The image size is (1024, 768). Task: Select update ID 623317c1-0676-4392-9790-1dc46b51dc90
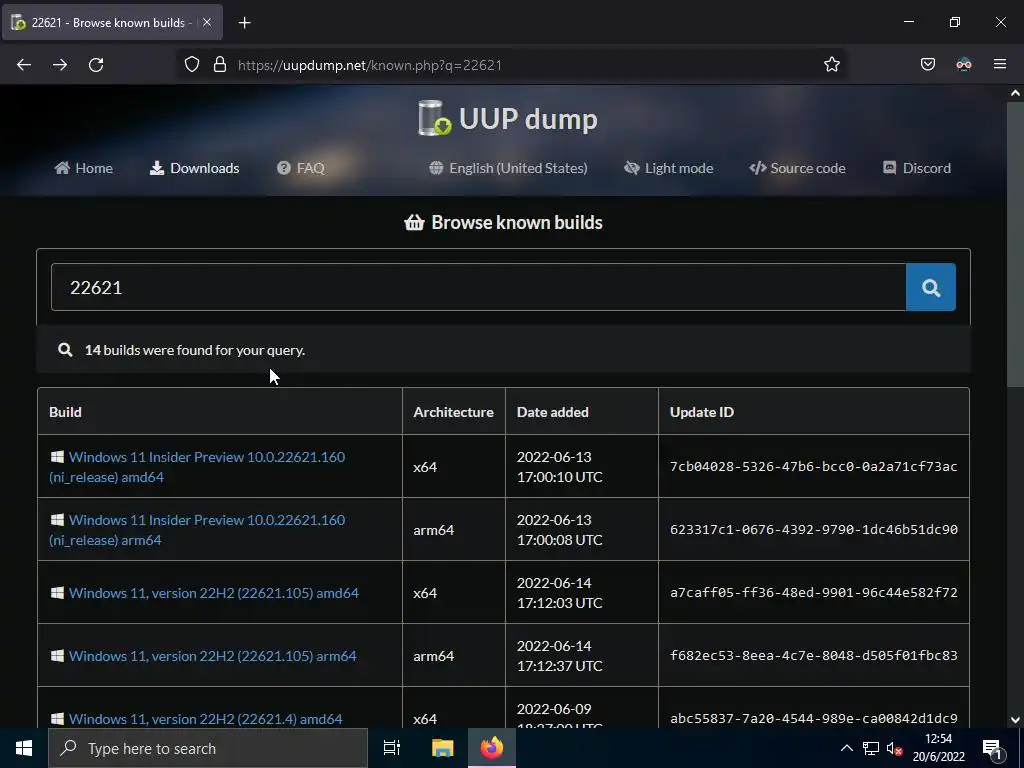pyautogui.click(x=814, y=530)
